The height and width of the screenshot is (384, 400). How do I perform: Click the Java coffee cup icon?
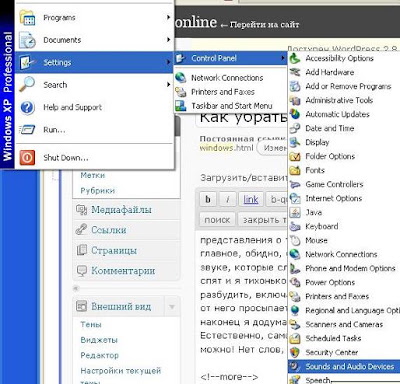295,212
